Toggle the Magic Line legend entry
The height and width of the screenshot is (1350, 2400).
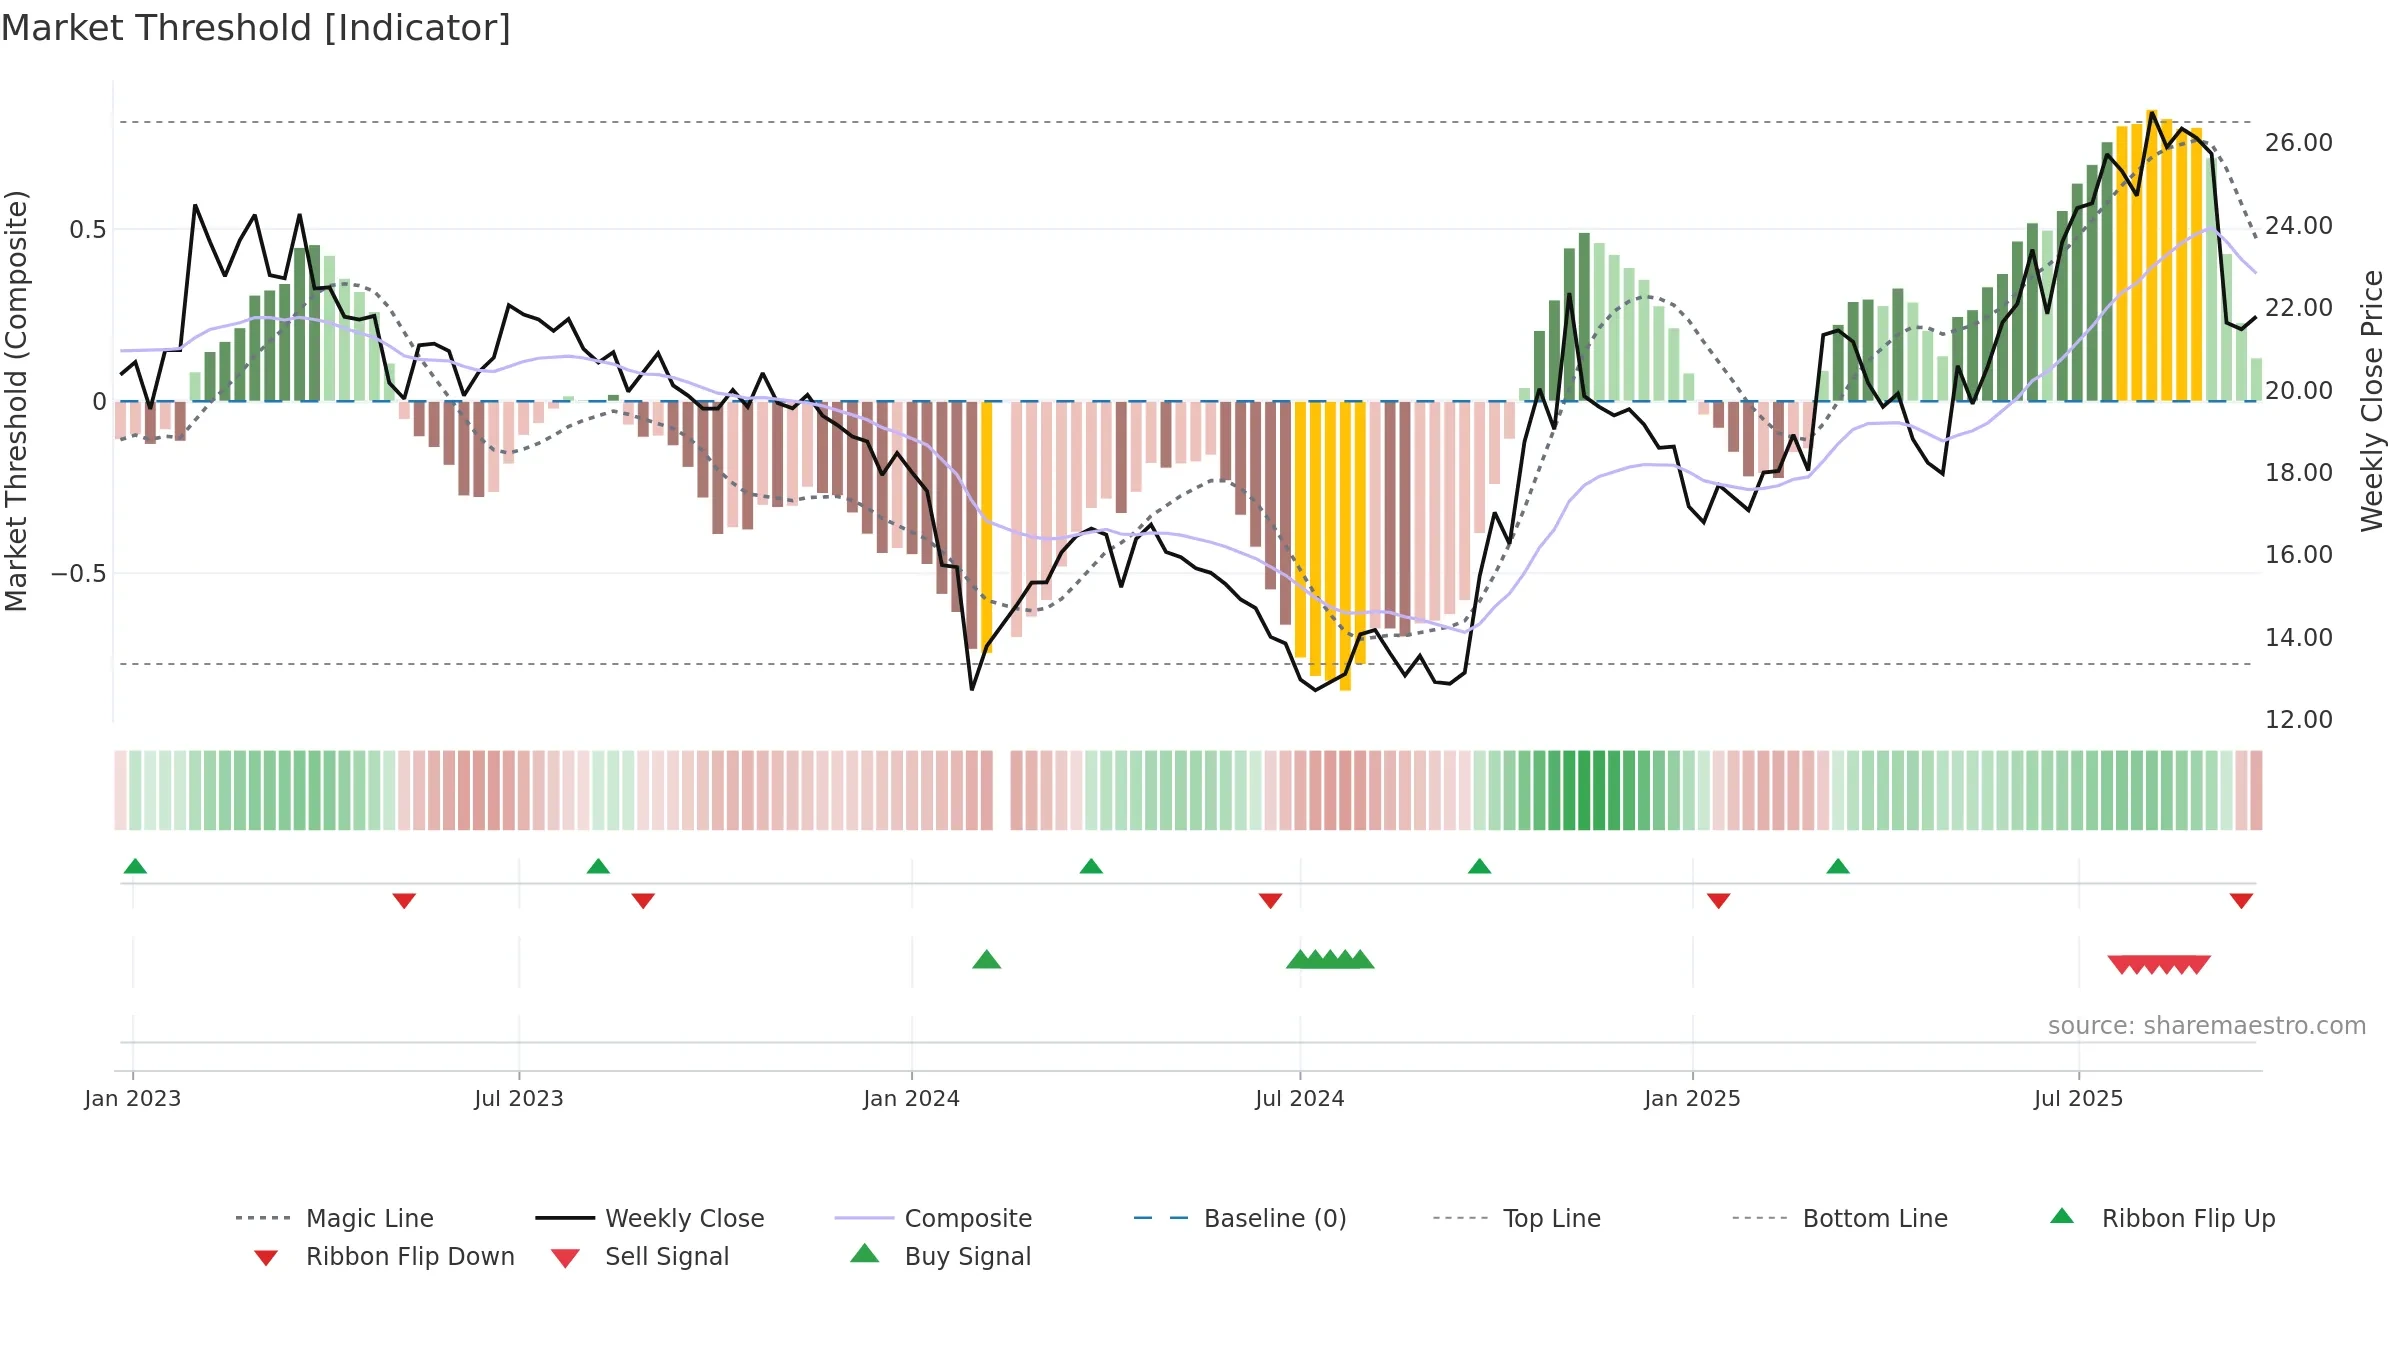[334, 1218]
